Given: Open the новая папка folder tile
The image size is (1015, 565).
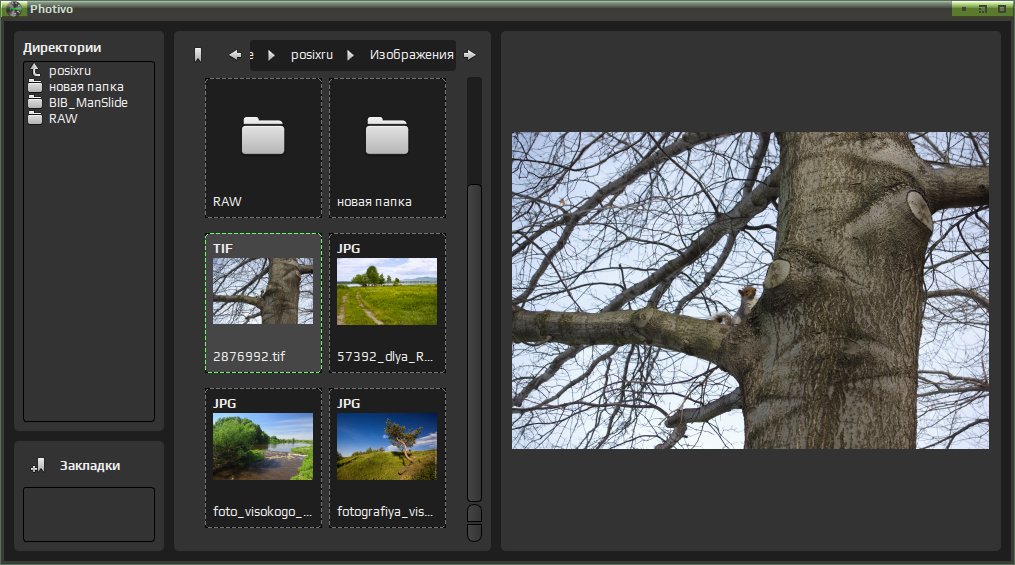Looking at the screenshot, I should tap(387, 148).
